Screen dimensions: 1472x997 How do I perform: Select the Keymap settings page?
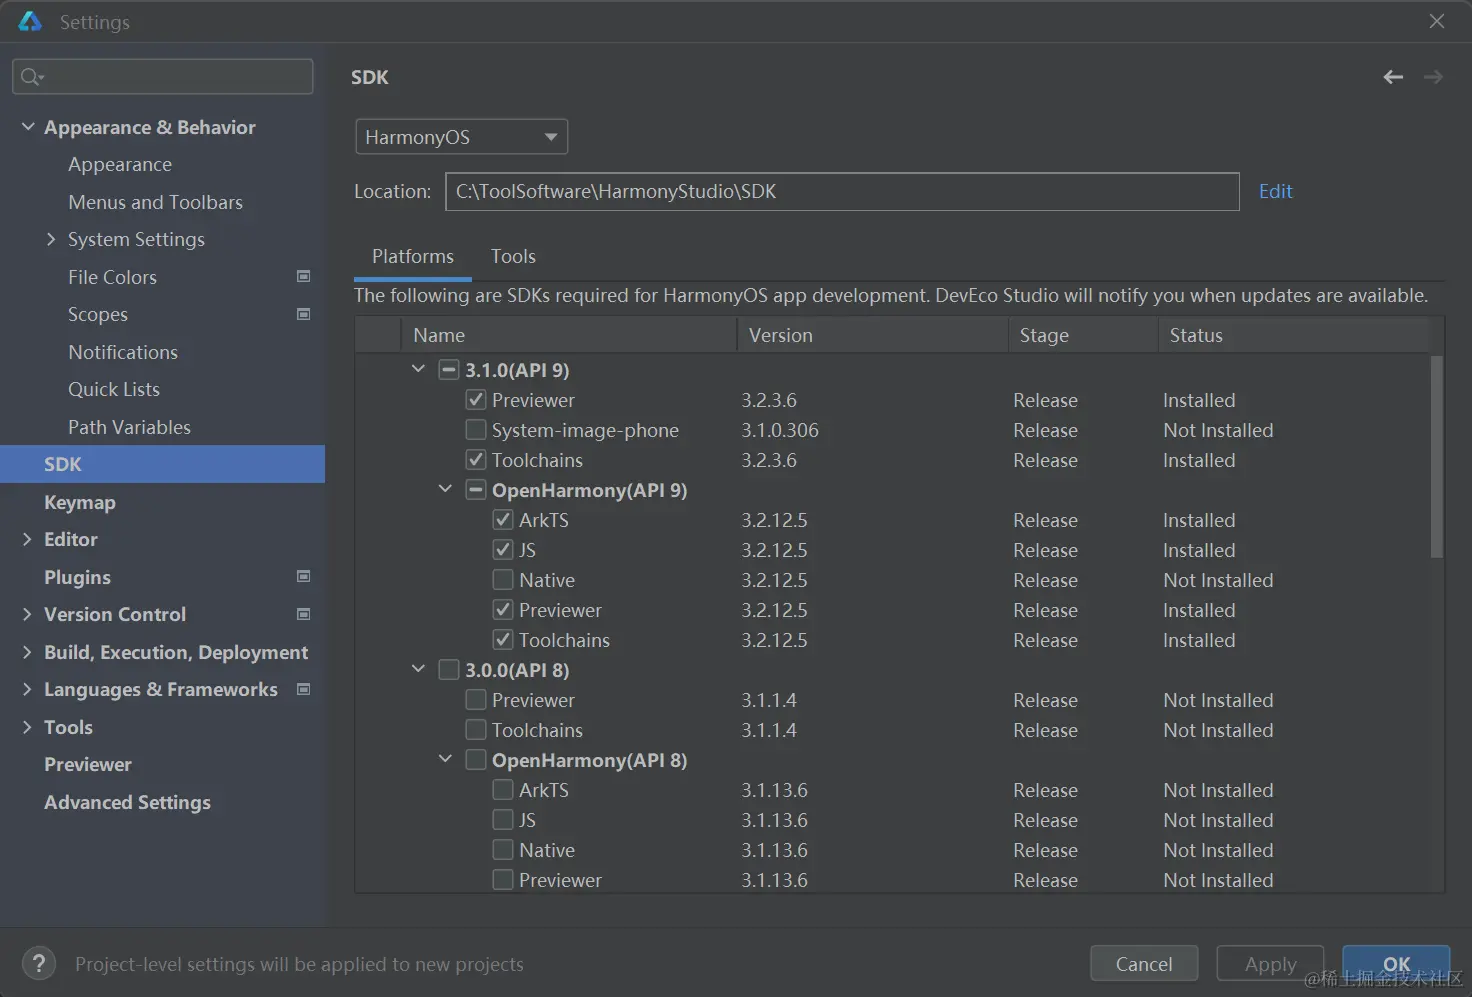(80, 502)
